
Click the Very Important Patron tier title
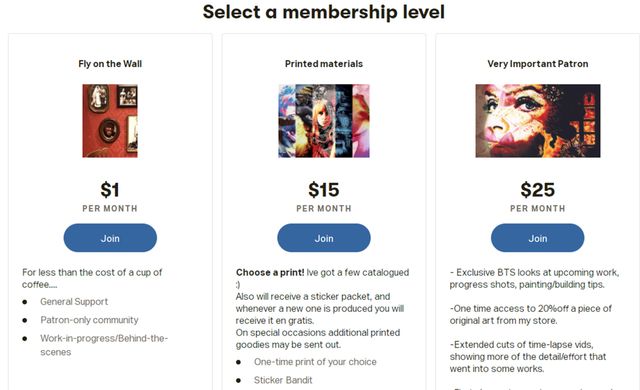(538, 64)
